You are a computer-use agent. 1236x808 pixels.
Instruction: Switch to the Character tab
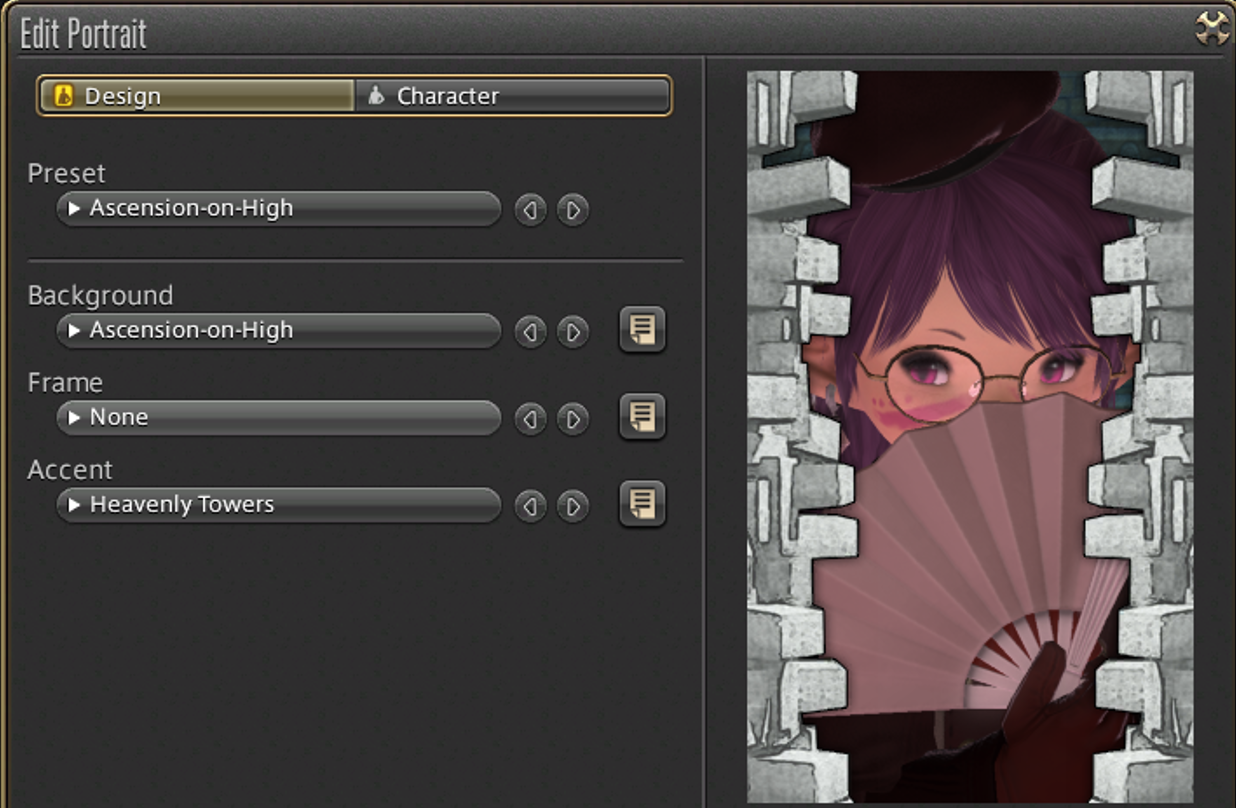coord(512,96)
